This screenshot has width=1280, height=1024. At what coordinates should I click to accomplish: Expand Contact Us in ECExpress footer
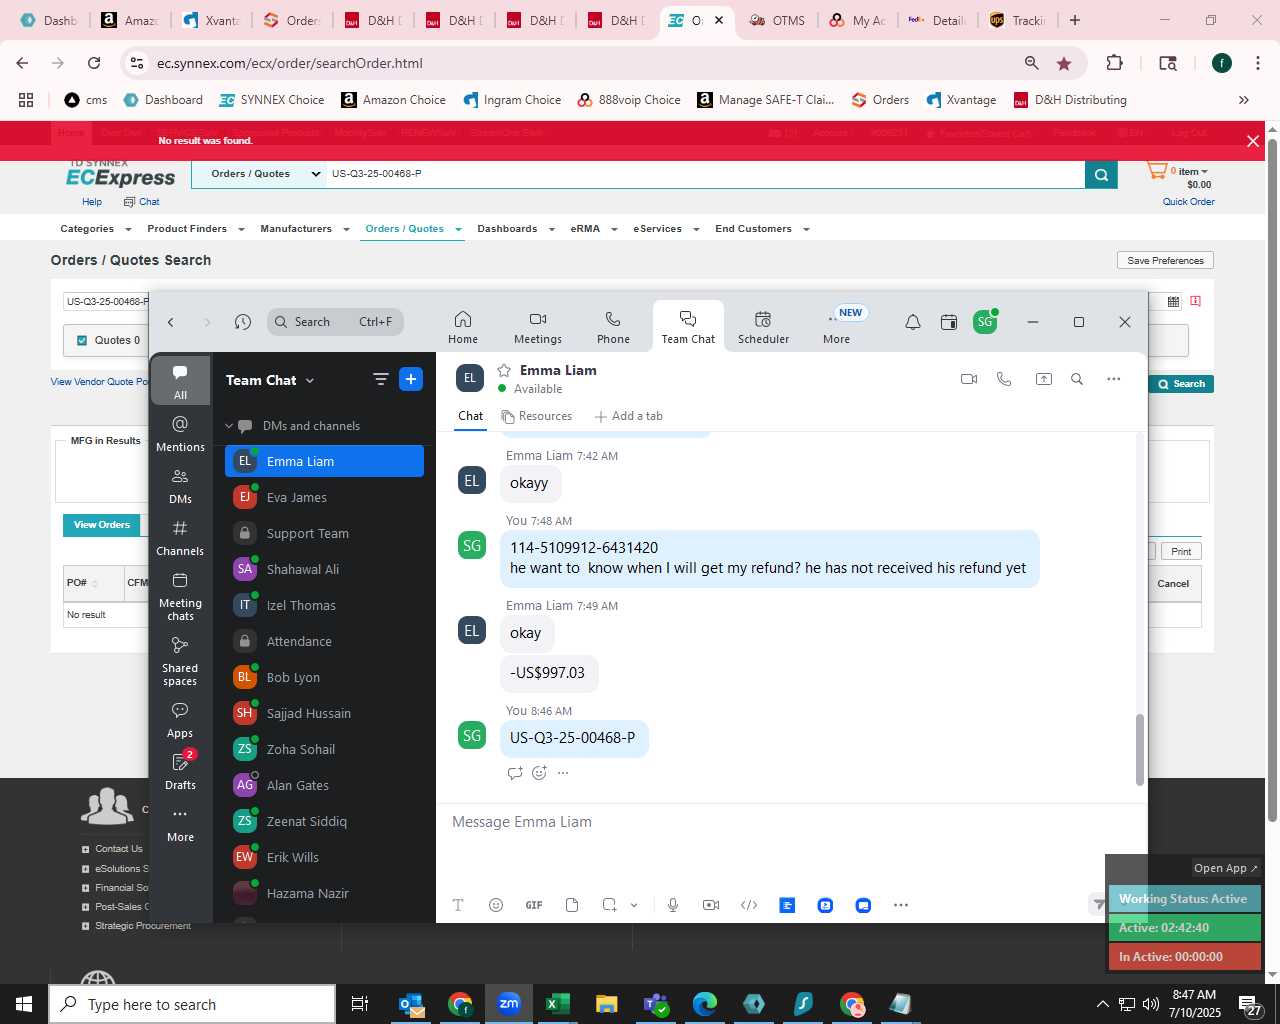pos(86,849)
